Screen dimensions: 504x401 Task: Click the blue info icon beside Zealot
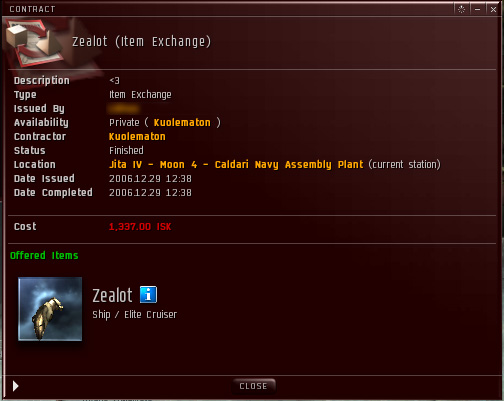[148, 294]
